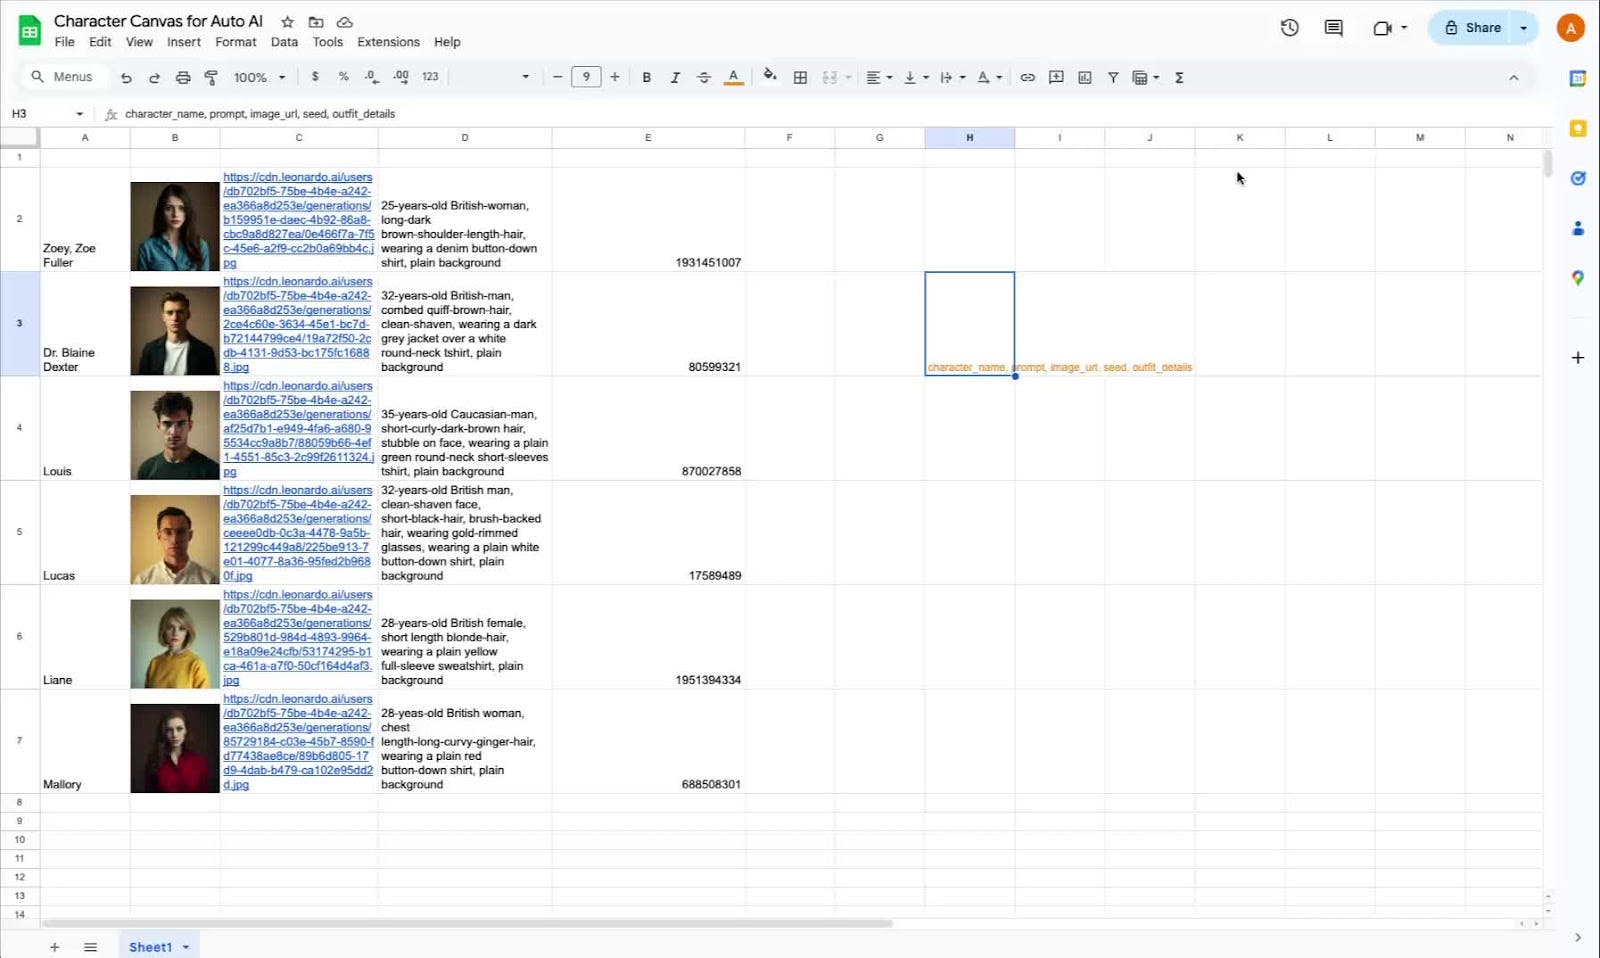Open the comments panel icon
The image size is (1600, 958).
[1333, 28]
